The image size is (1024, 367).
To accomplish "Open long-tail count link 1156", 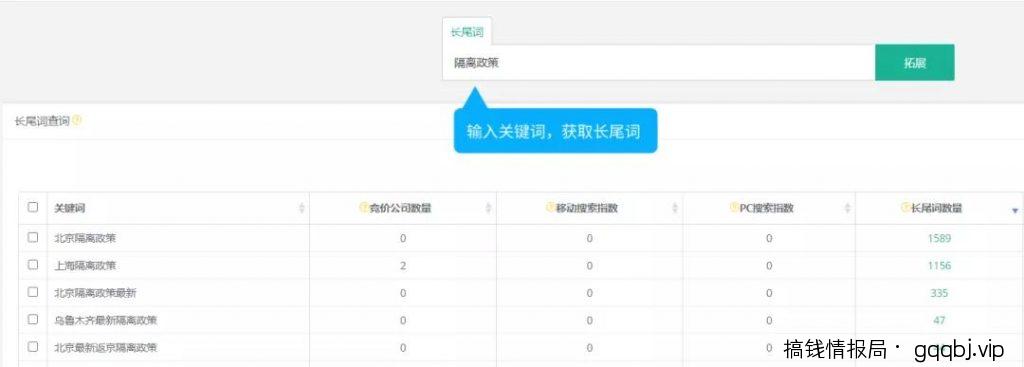I will click(939, 266).
